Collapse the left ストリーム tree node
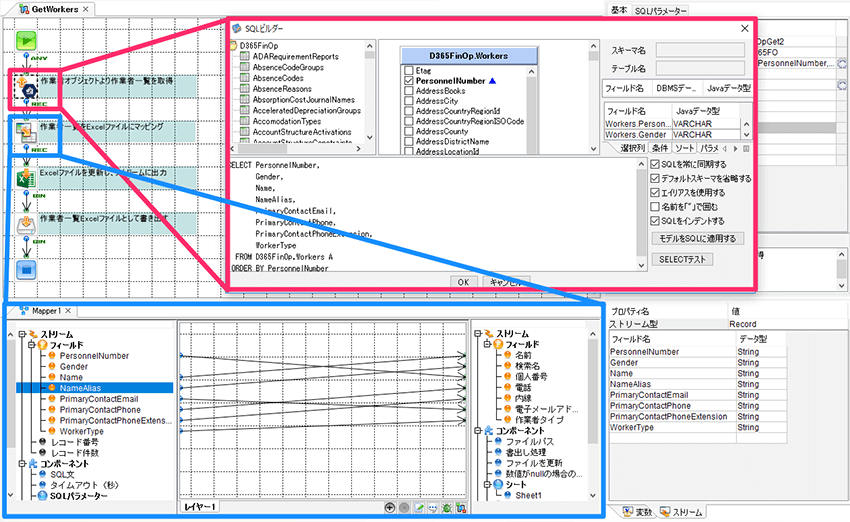Image resolution: width=850 pixels, height=522 pixels. click(24, 334)
